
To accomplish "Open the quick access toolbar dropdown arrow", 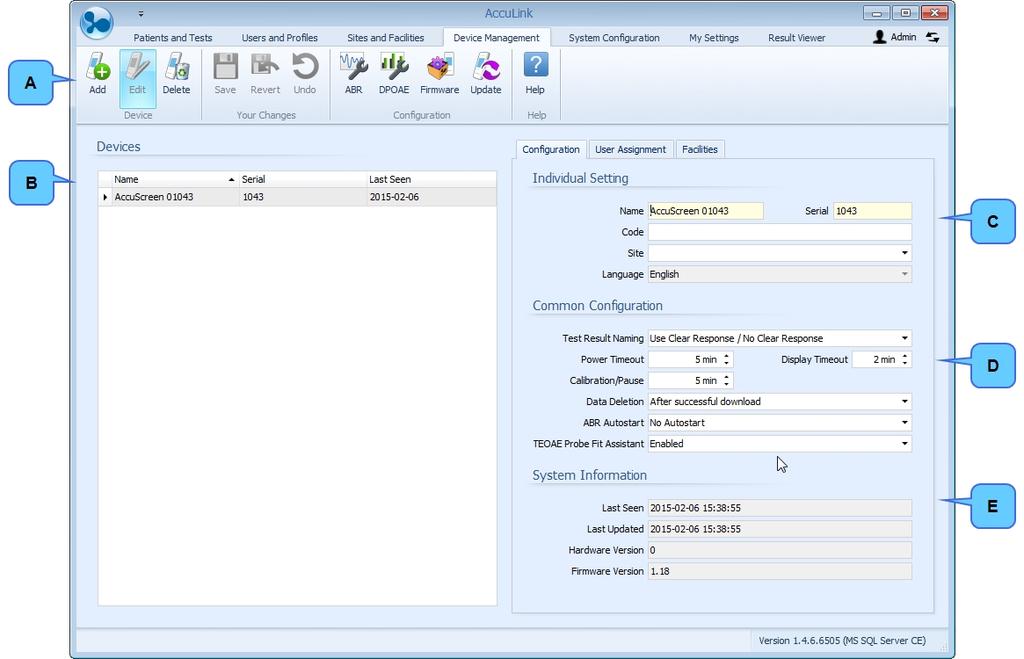I will [x=141, y=14].
